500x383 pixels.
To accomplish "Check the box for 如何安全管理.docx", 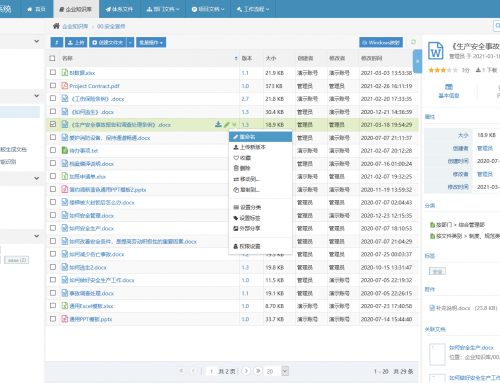I will tap(53, 215).
